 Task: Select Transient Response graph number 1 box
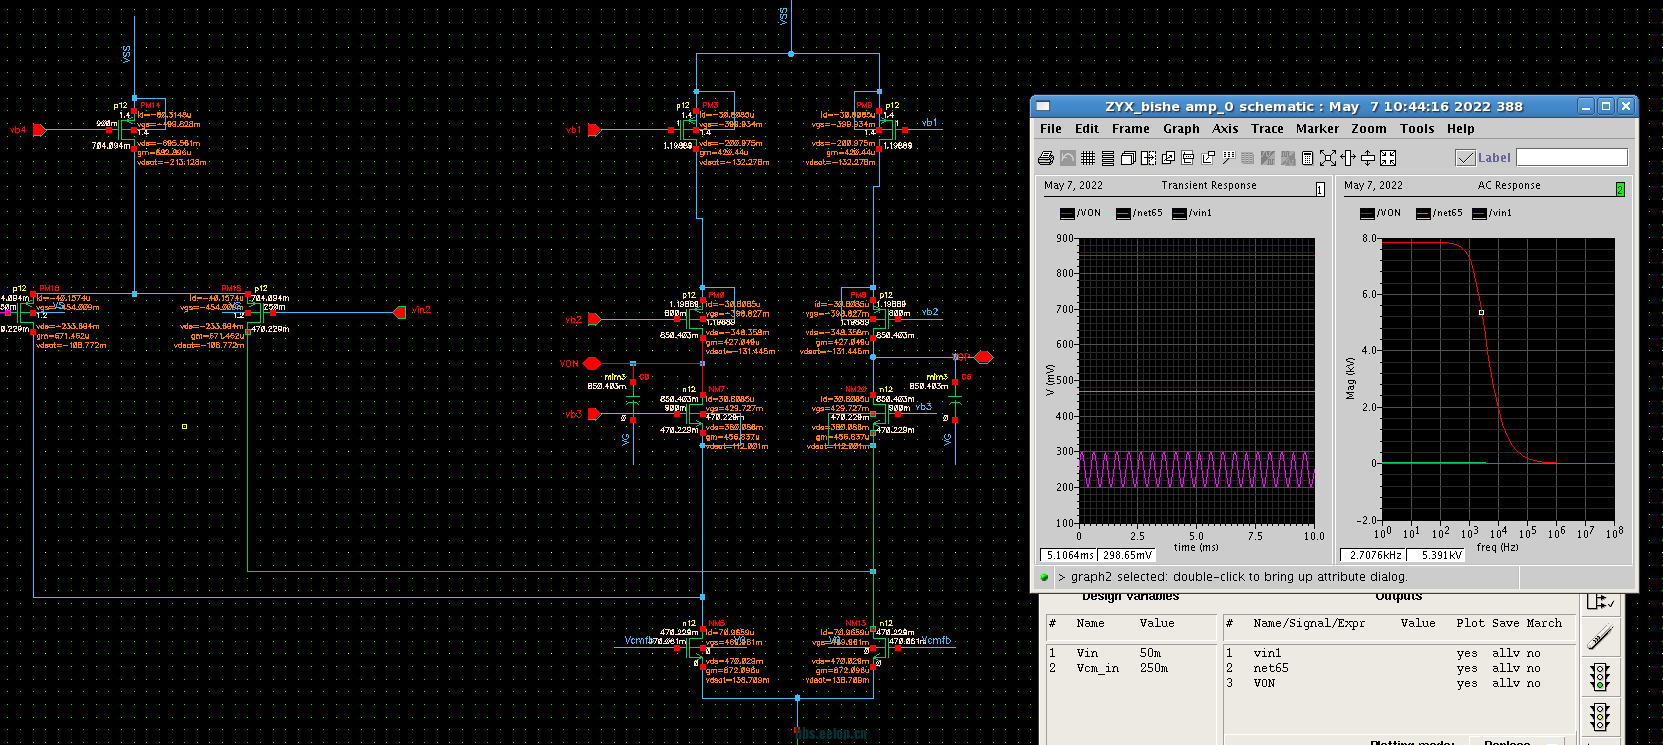[x=1320, y=189]
